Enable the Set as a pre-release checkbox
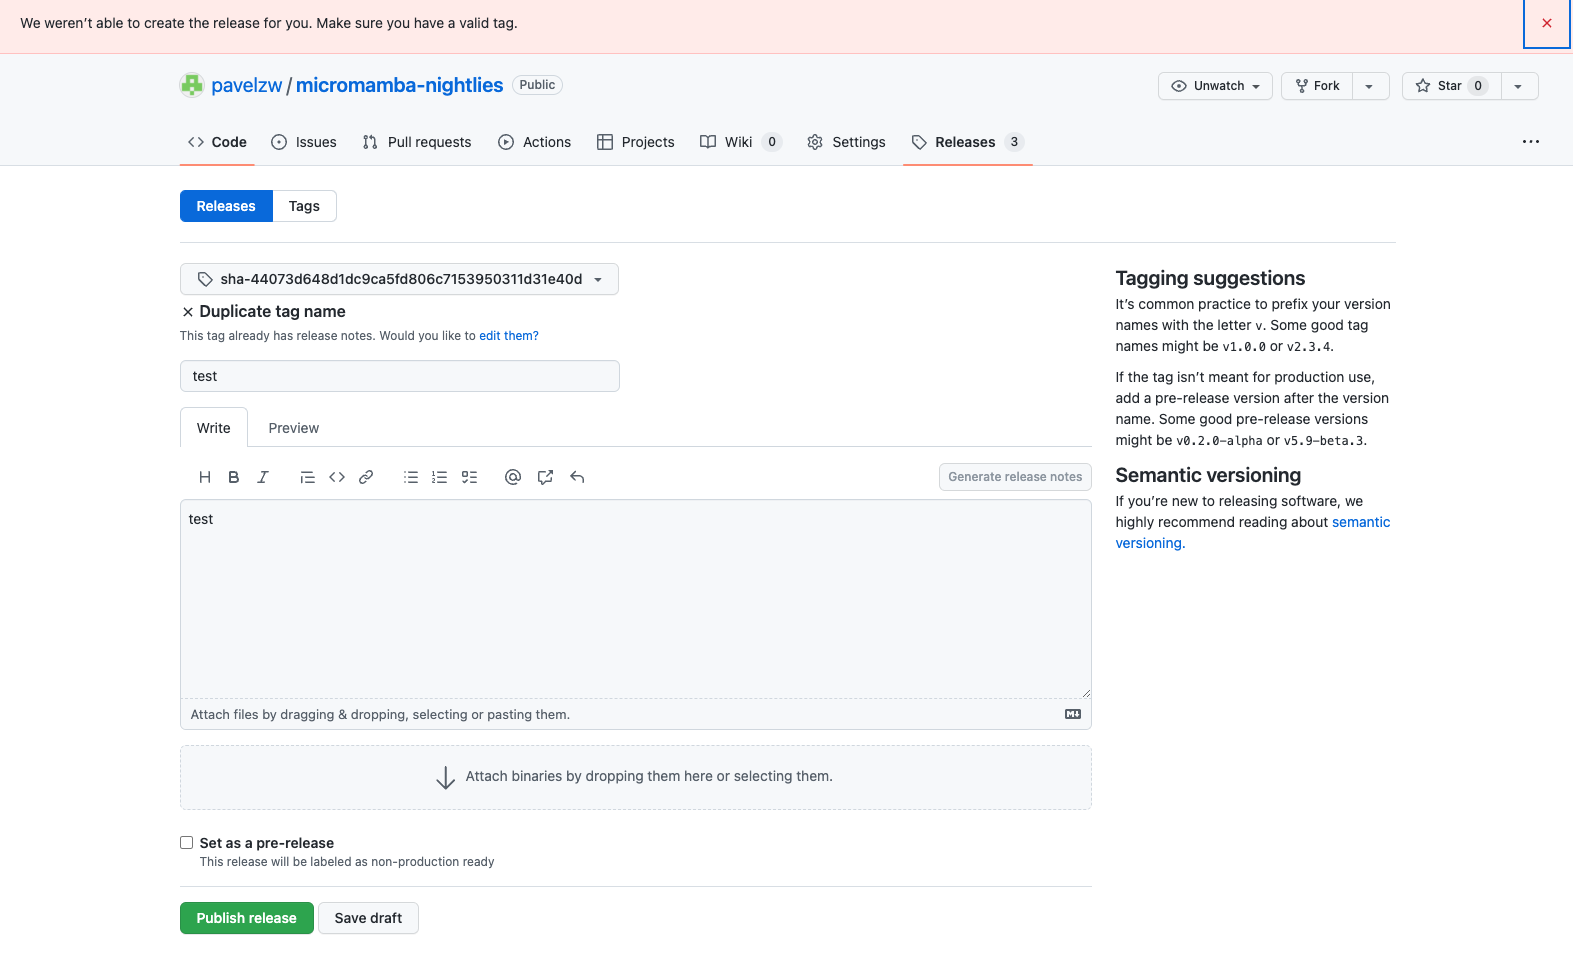Screen dimensions: 1573x964 click(186, 842)
